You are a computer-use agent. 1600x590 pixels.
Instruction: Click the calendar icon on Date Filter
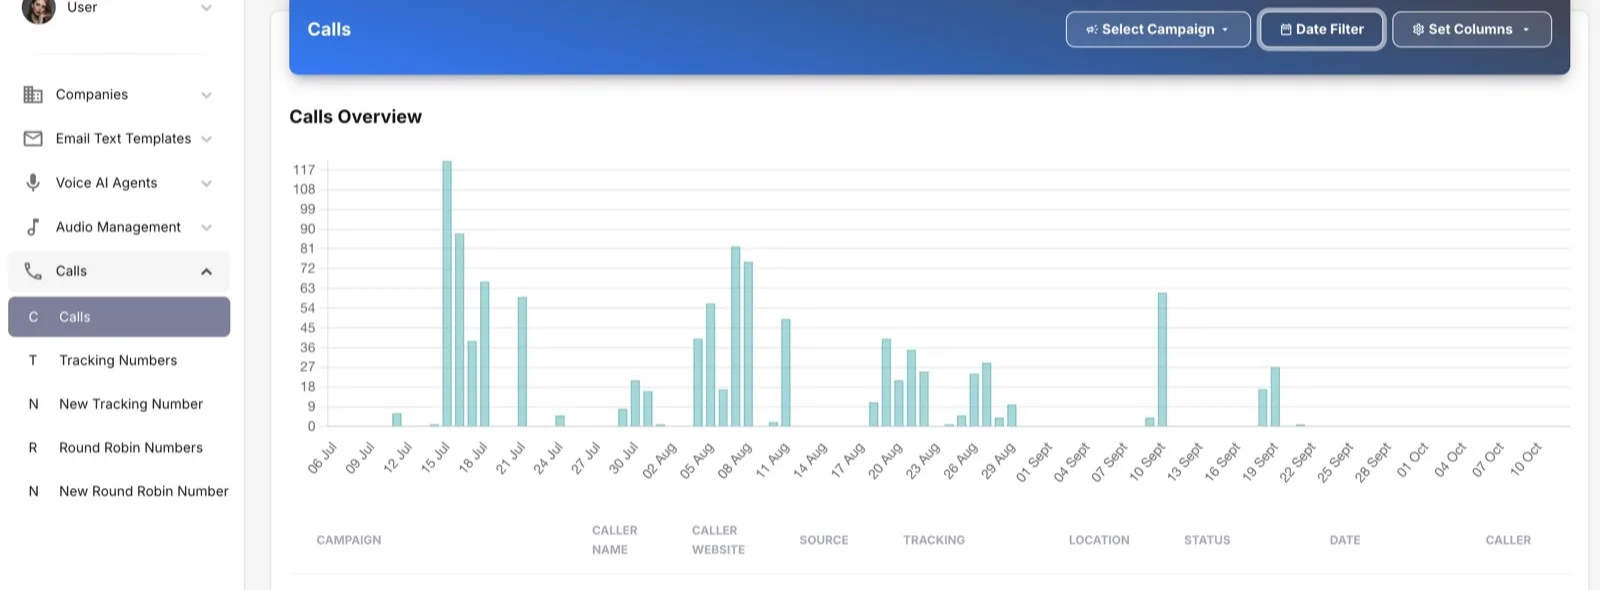pos(1286,30)
